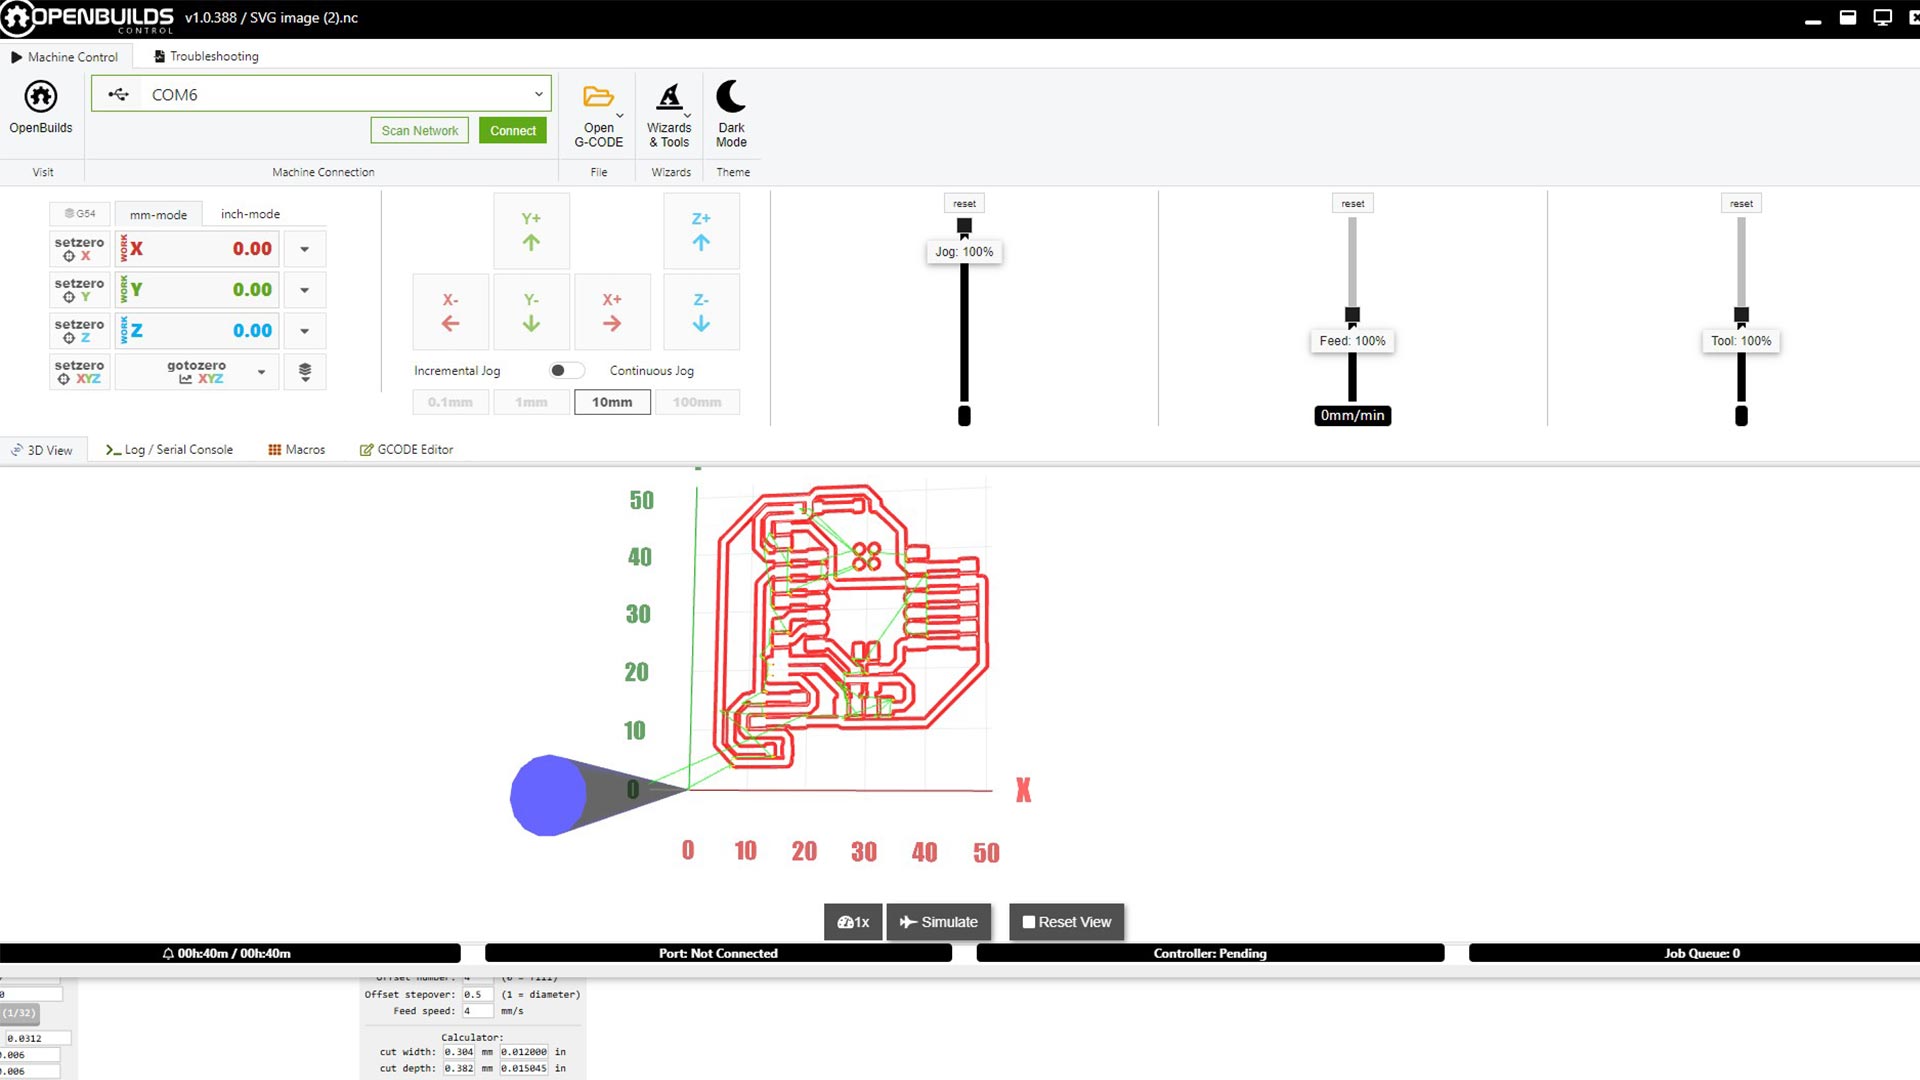The image size is (1920, 1080).
Task: Select mm-mode units
Action: pyautogui.click(x=158, y=214)
